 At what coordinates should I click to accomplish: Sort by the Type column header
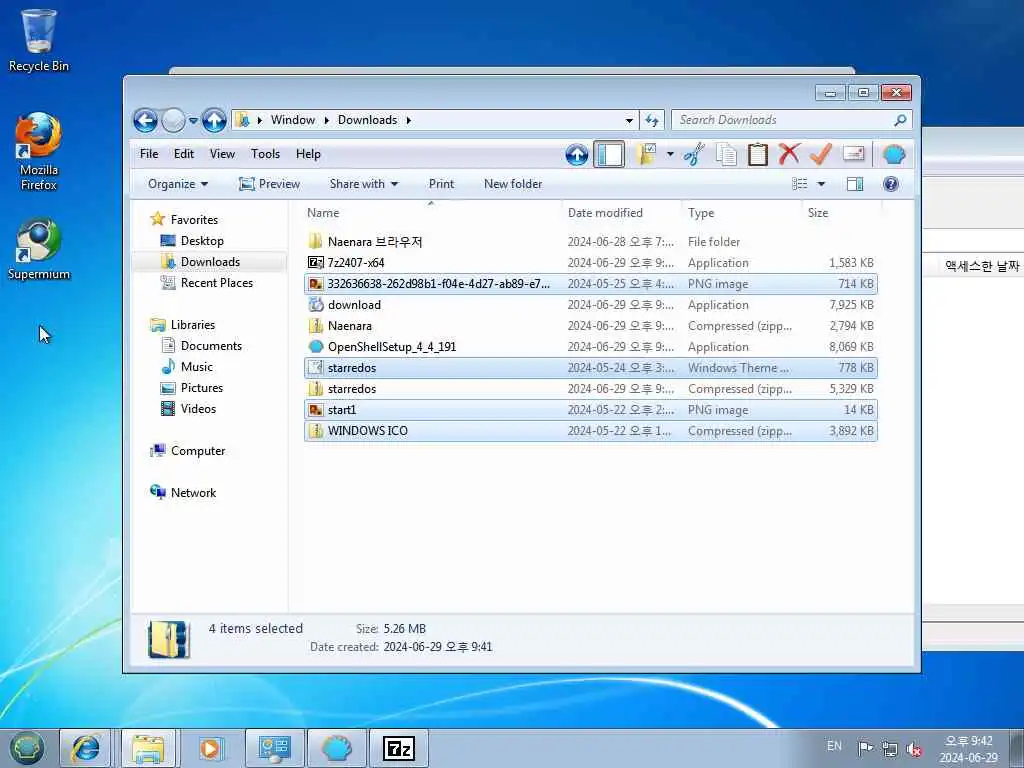(741, 213)
